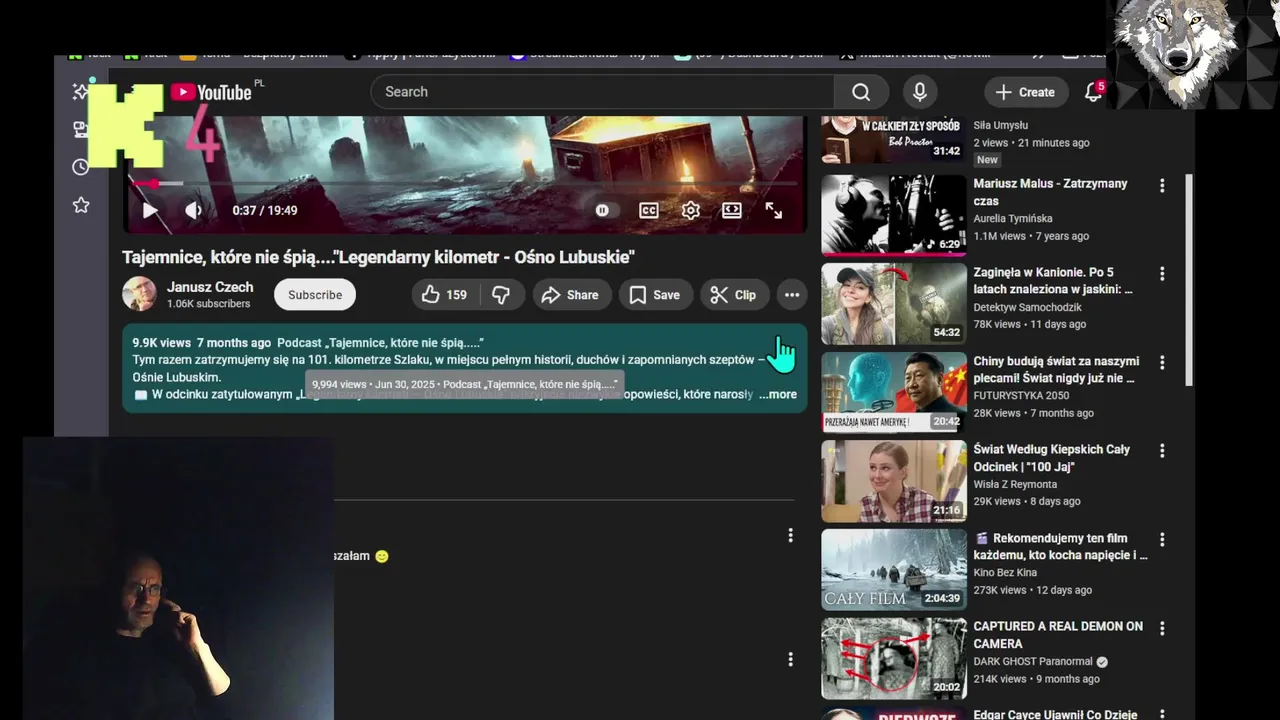Toggle closed captions in player
1280x720 pixels.
649,210
